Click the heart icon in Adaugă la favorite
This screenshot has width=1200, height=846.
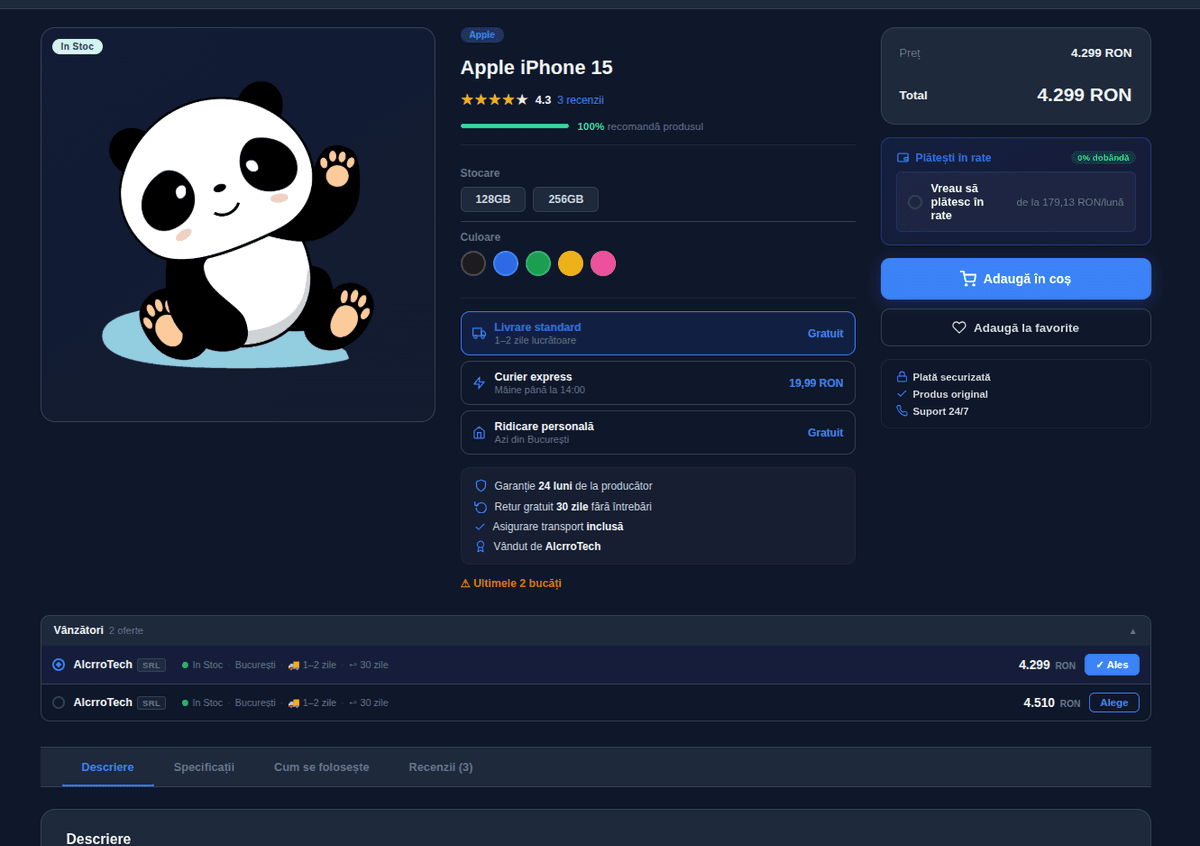click(959, 327)
